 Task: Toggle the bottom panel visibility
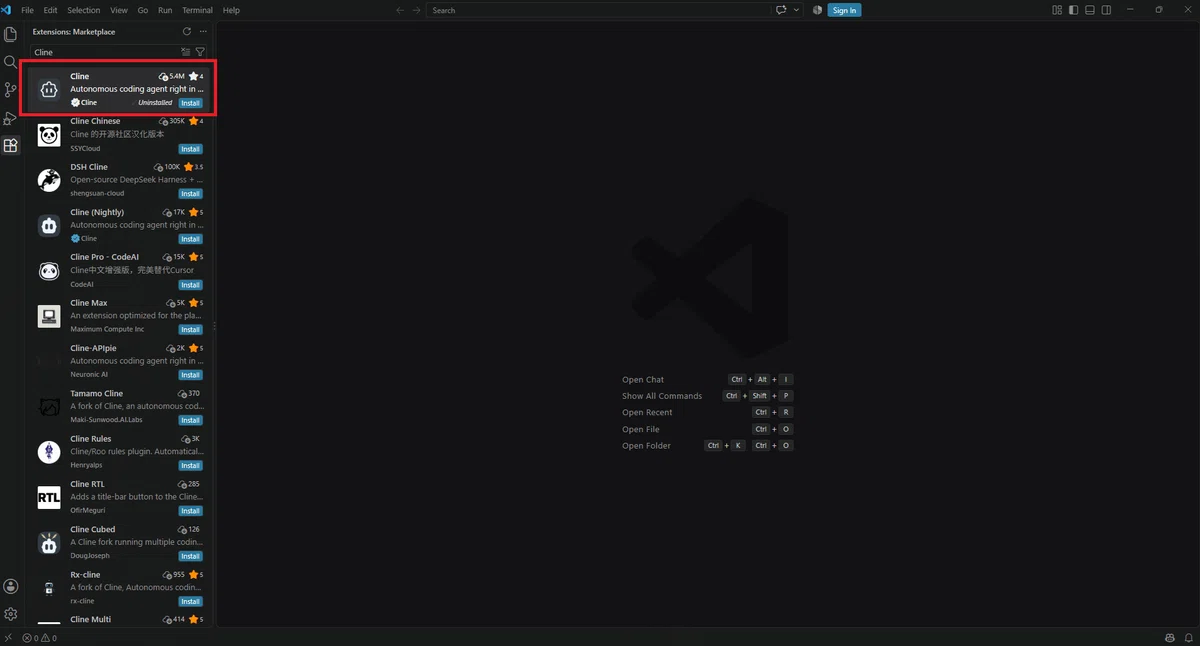(x=1090, y=10)
